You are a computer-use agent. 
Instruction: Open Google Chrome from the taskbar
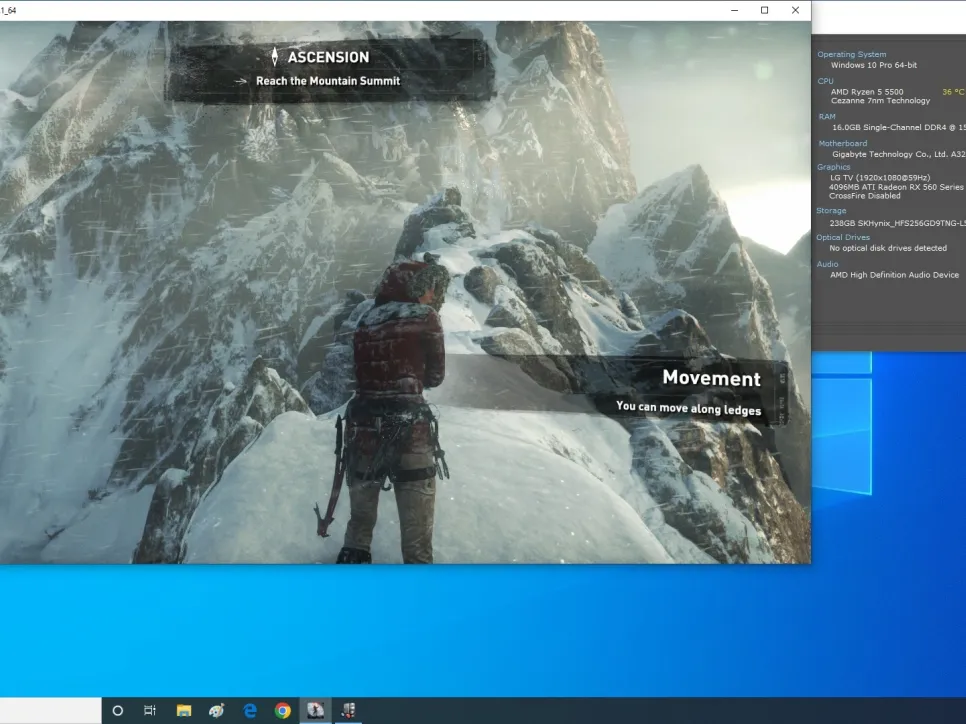coord(283,710)
